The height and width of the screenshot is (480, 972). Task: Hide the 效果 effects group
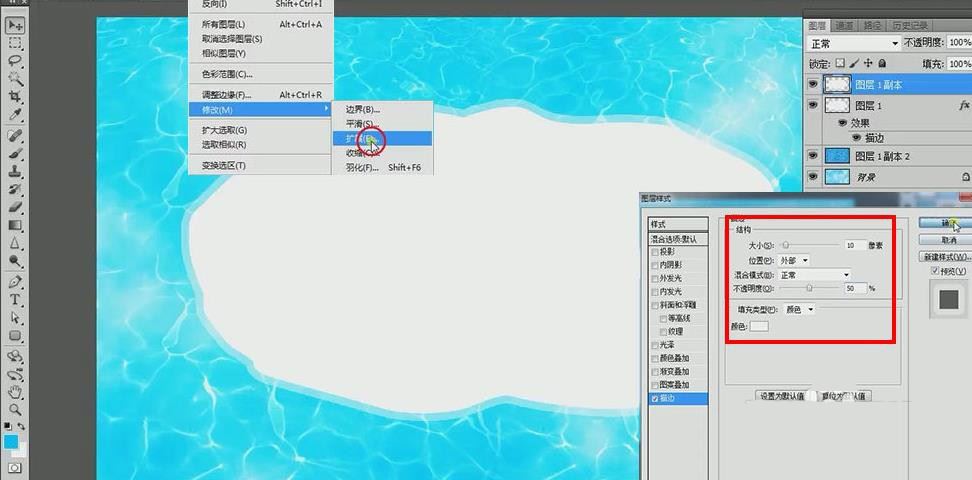[x=842, y=123]
